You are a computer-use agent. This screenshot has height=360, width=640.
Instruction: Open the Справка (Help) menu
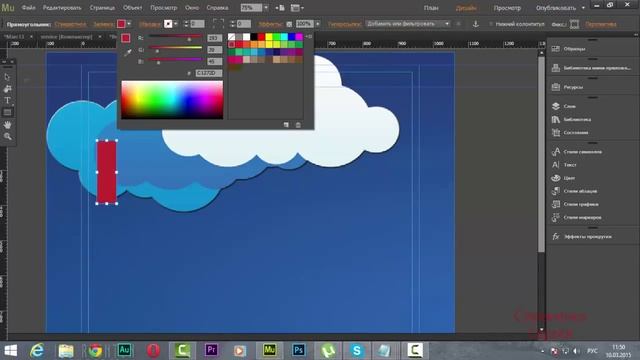click(217, 8)
